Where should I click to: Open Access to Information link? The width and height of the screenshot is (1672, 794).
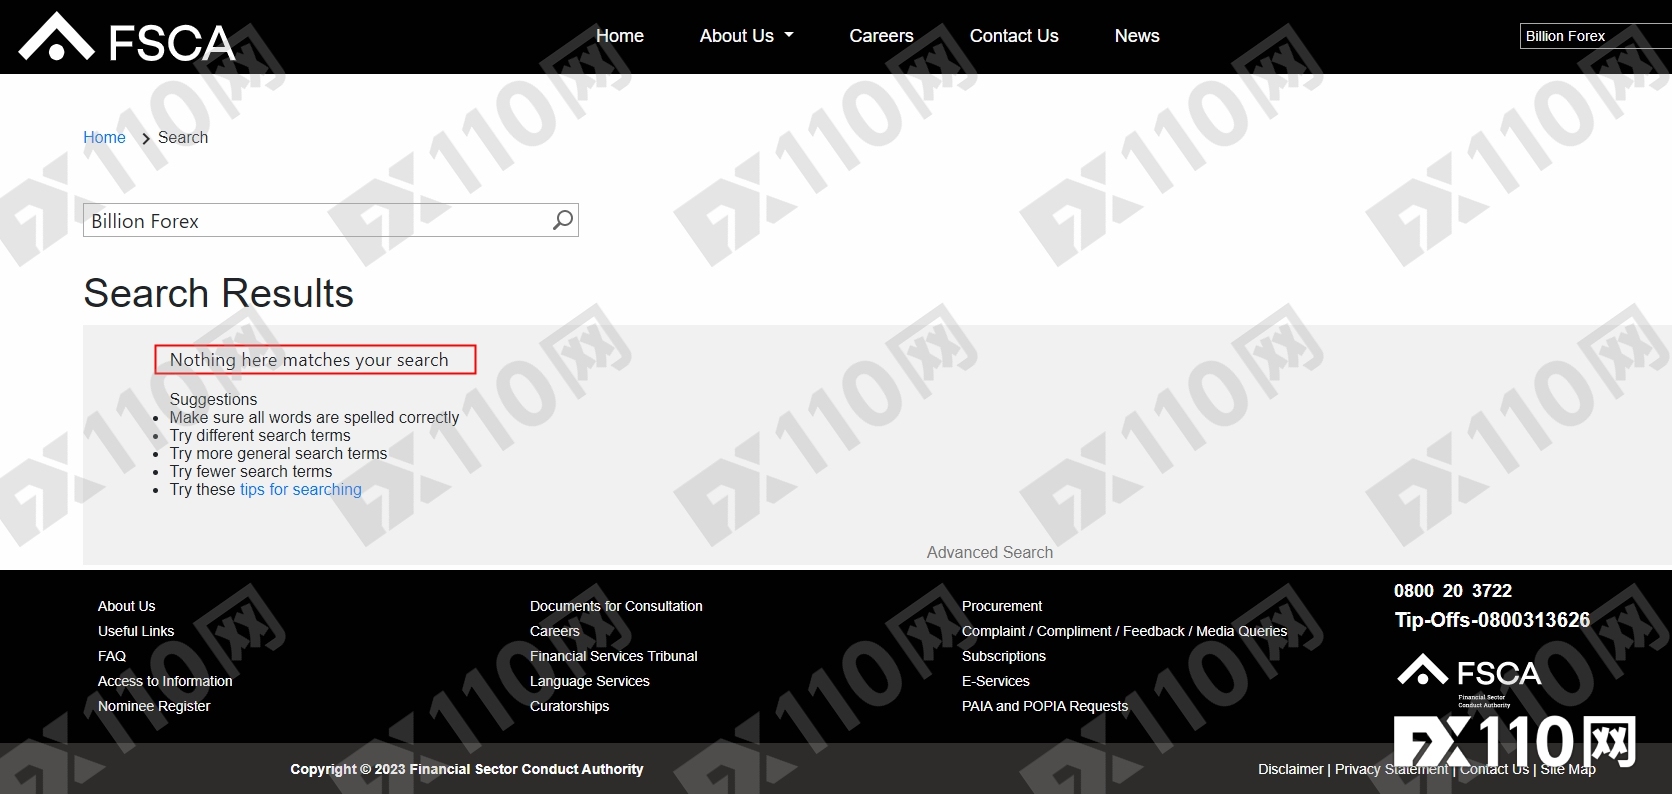click(165, 681)
